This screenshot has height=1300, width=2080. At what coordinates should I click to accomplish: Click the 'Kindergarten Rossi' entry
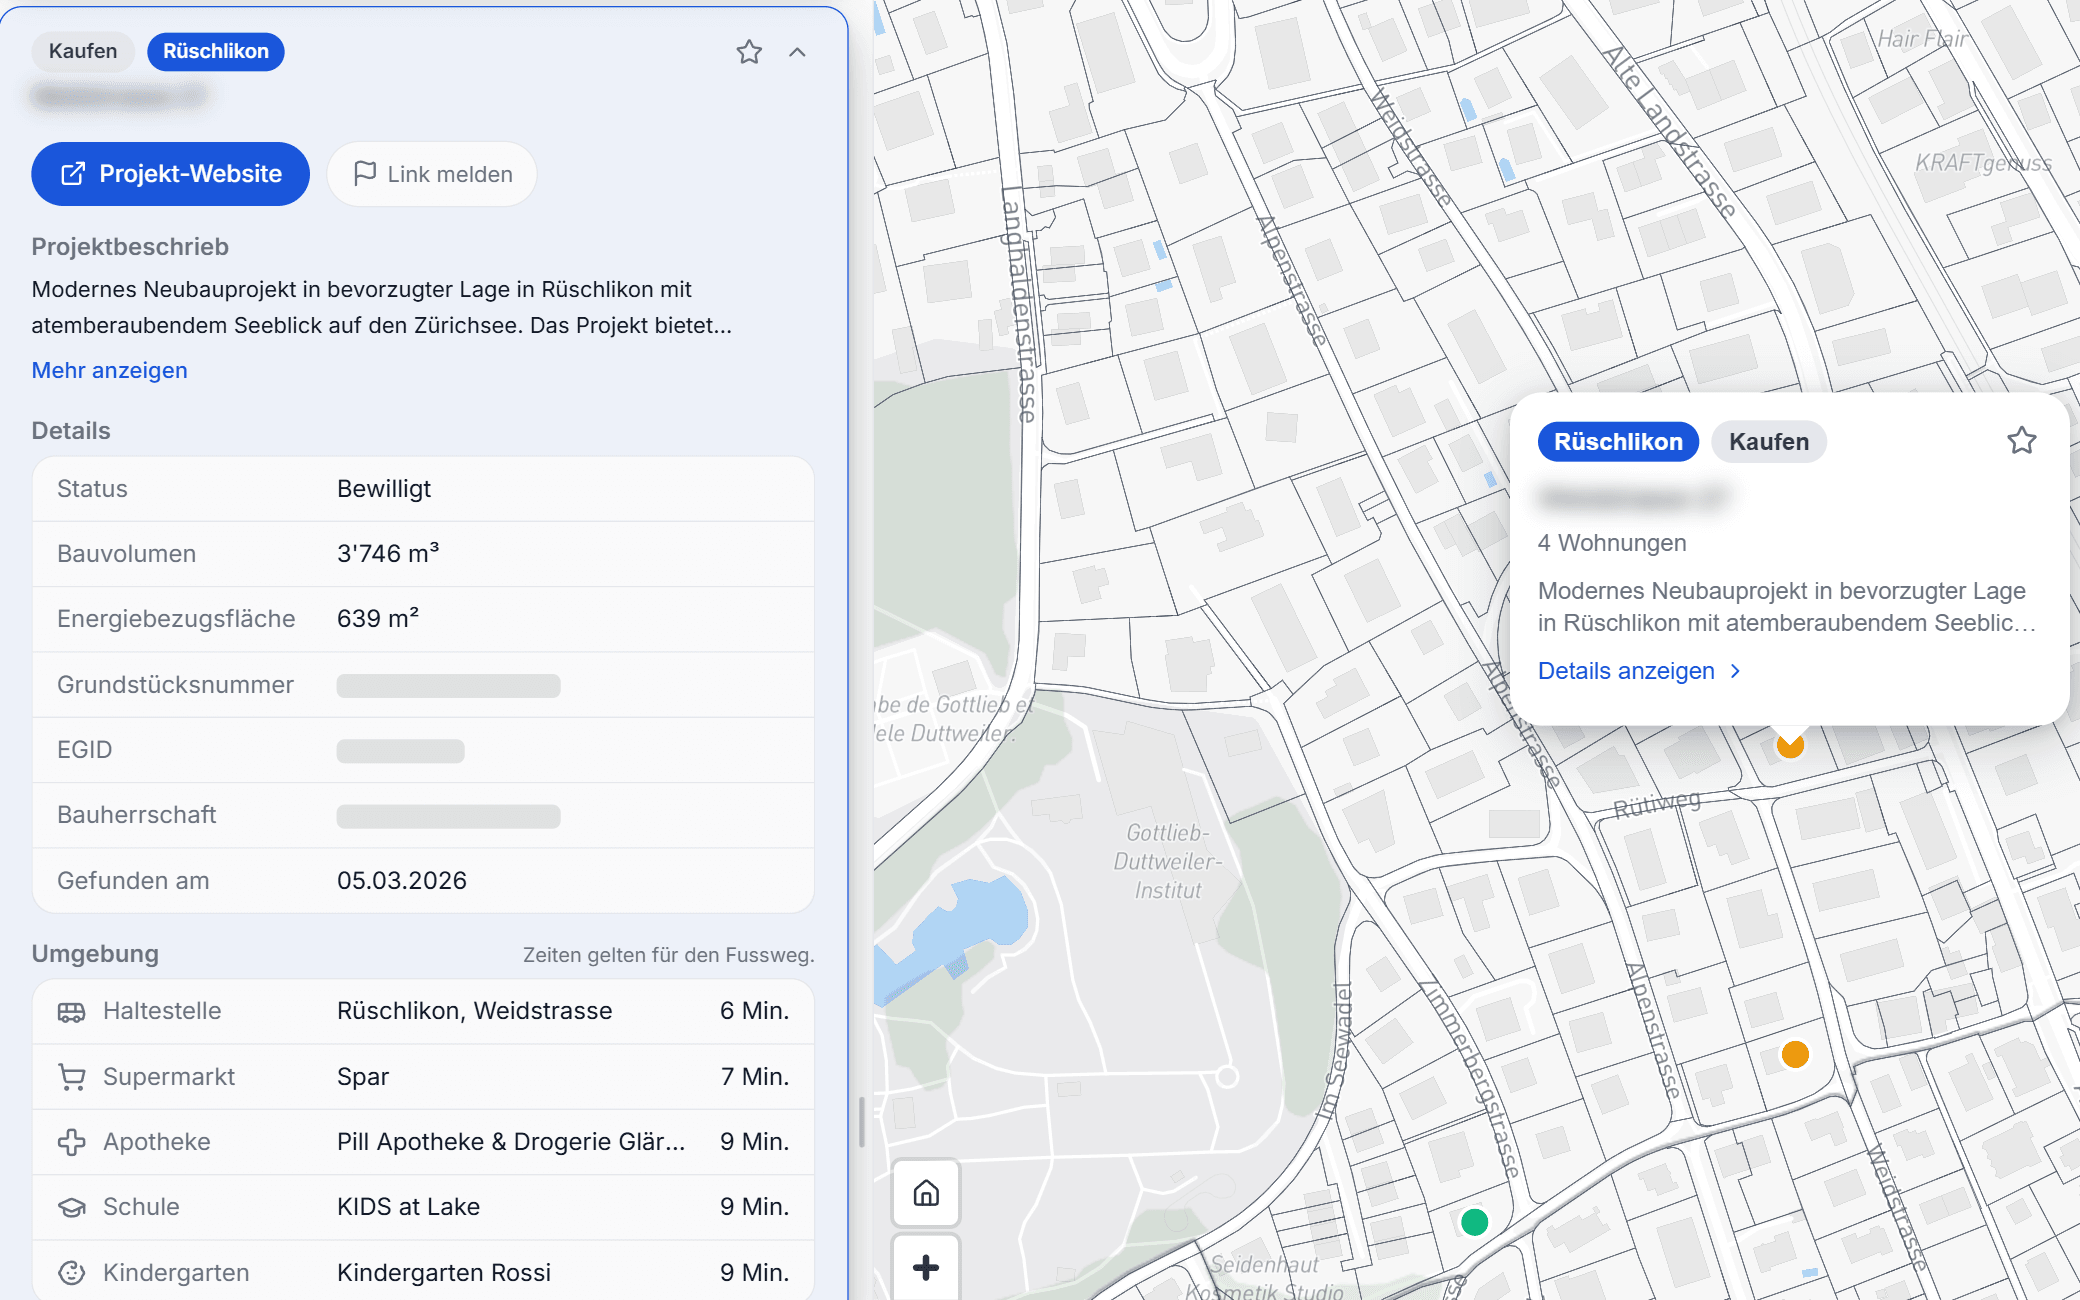point(444,1272)
